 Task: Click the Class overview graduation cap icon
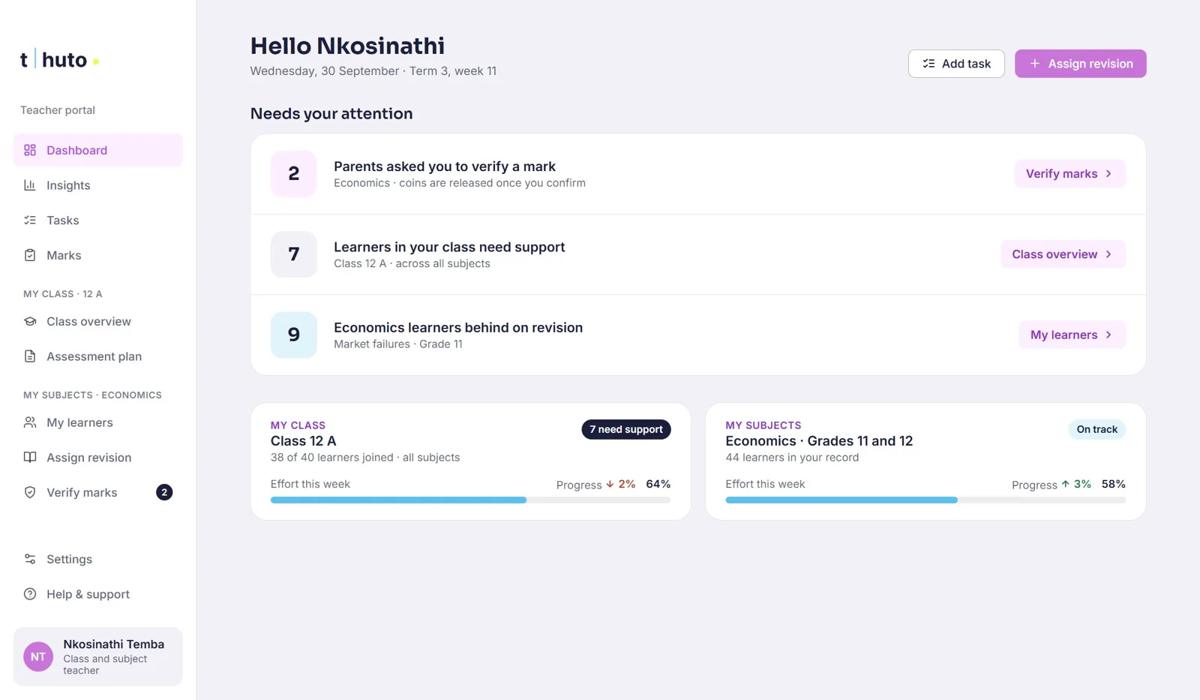30,321
